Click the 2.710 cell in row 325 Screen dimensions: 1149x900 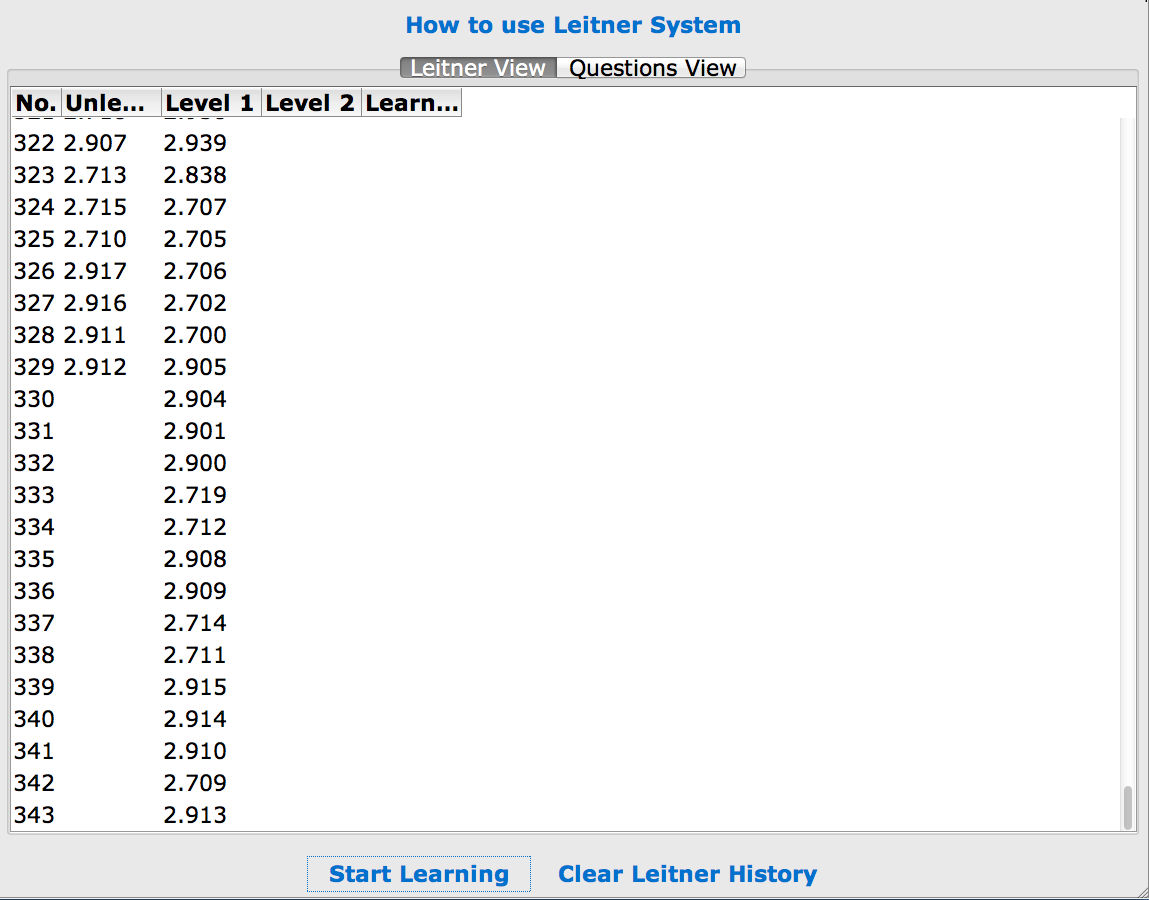click(95, 239)
